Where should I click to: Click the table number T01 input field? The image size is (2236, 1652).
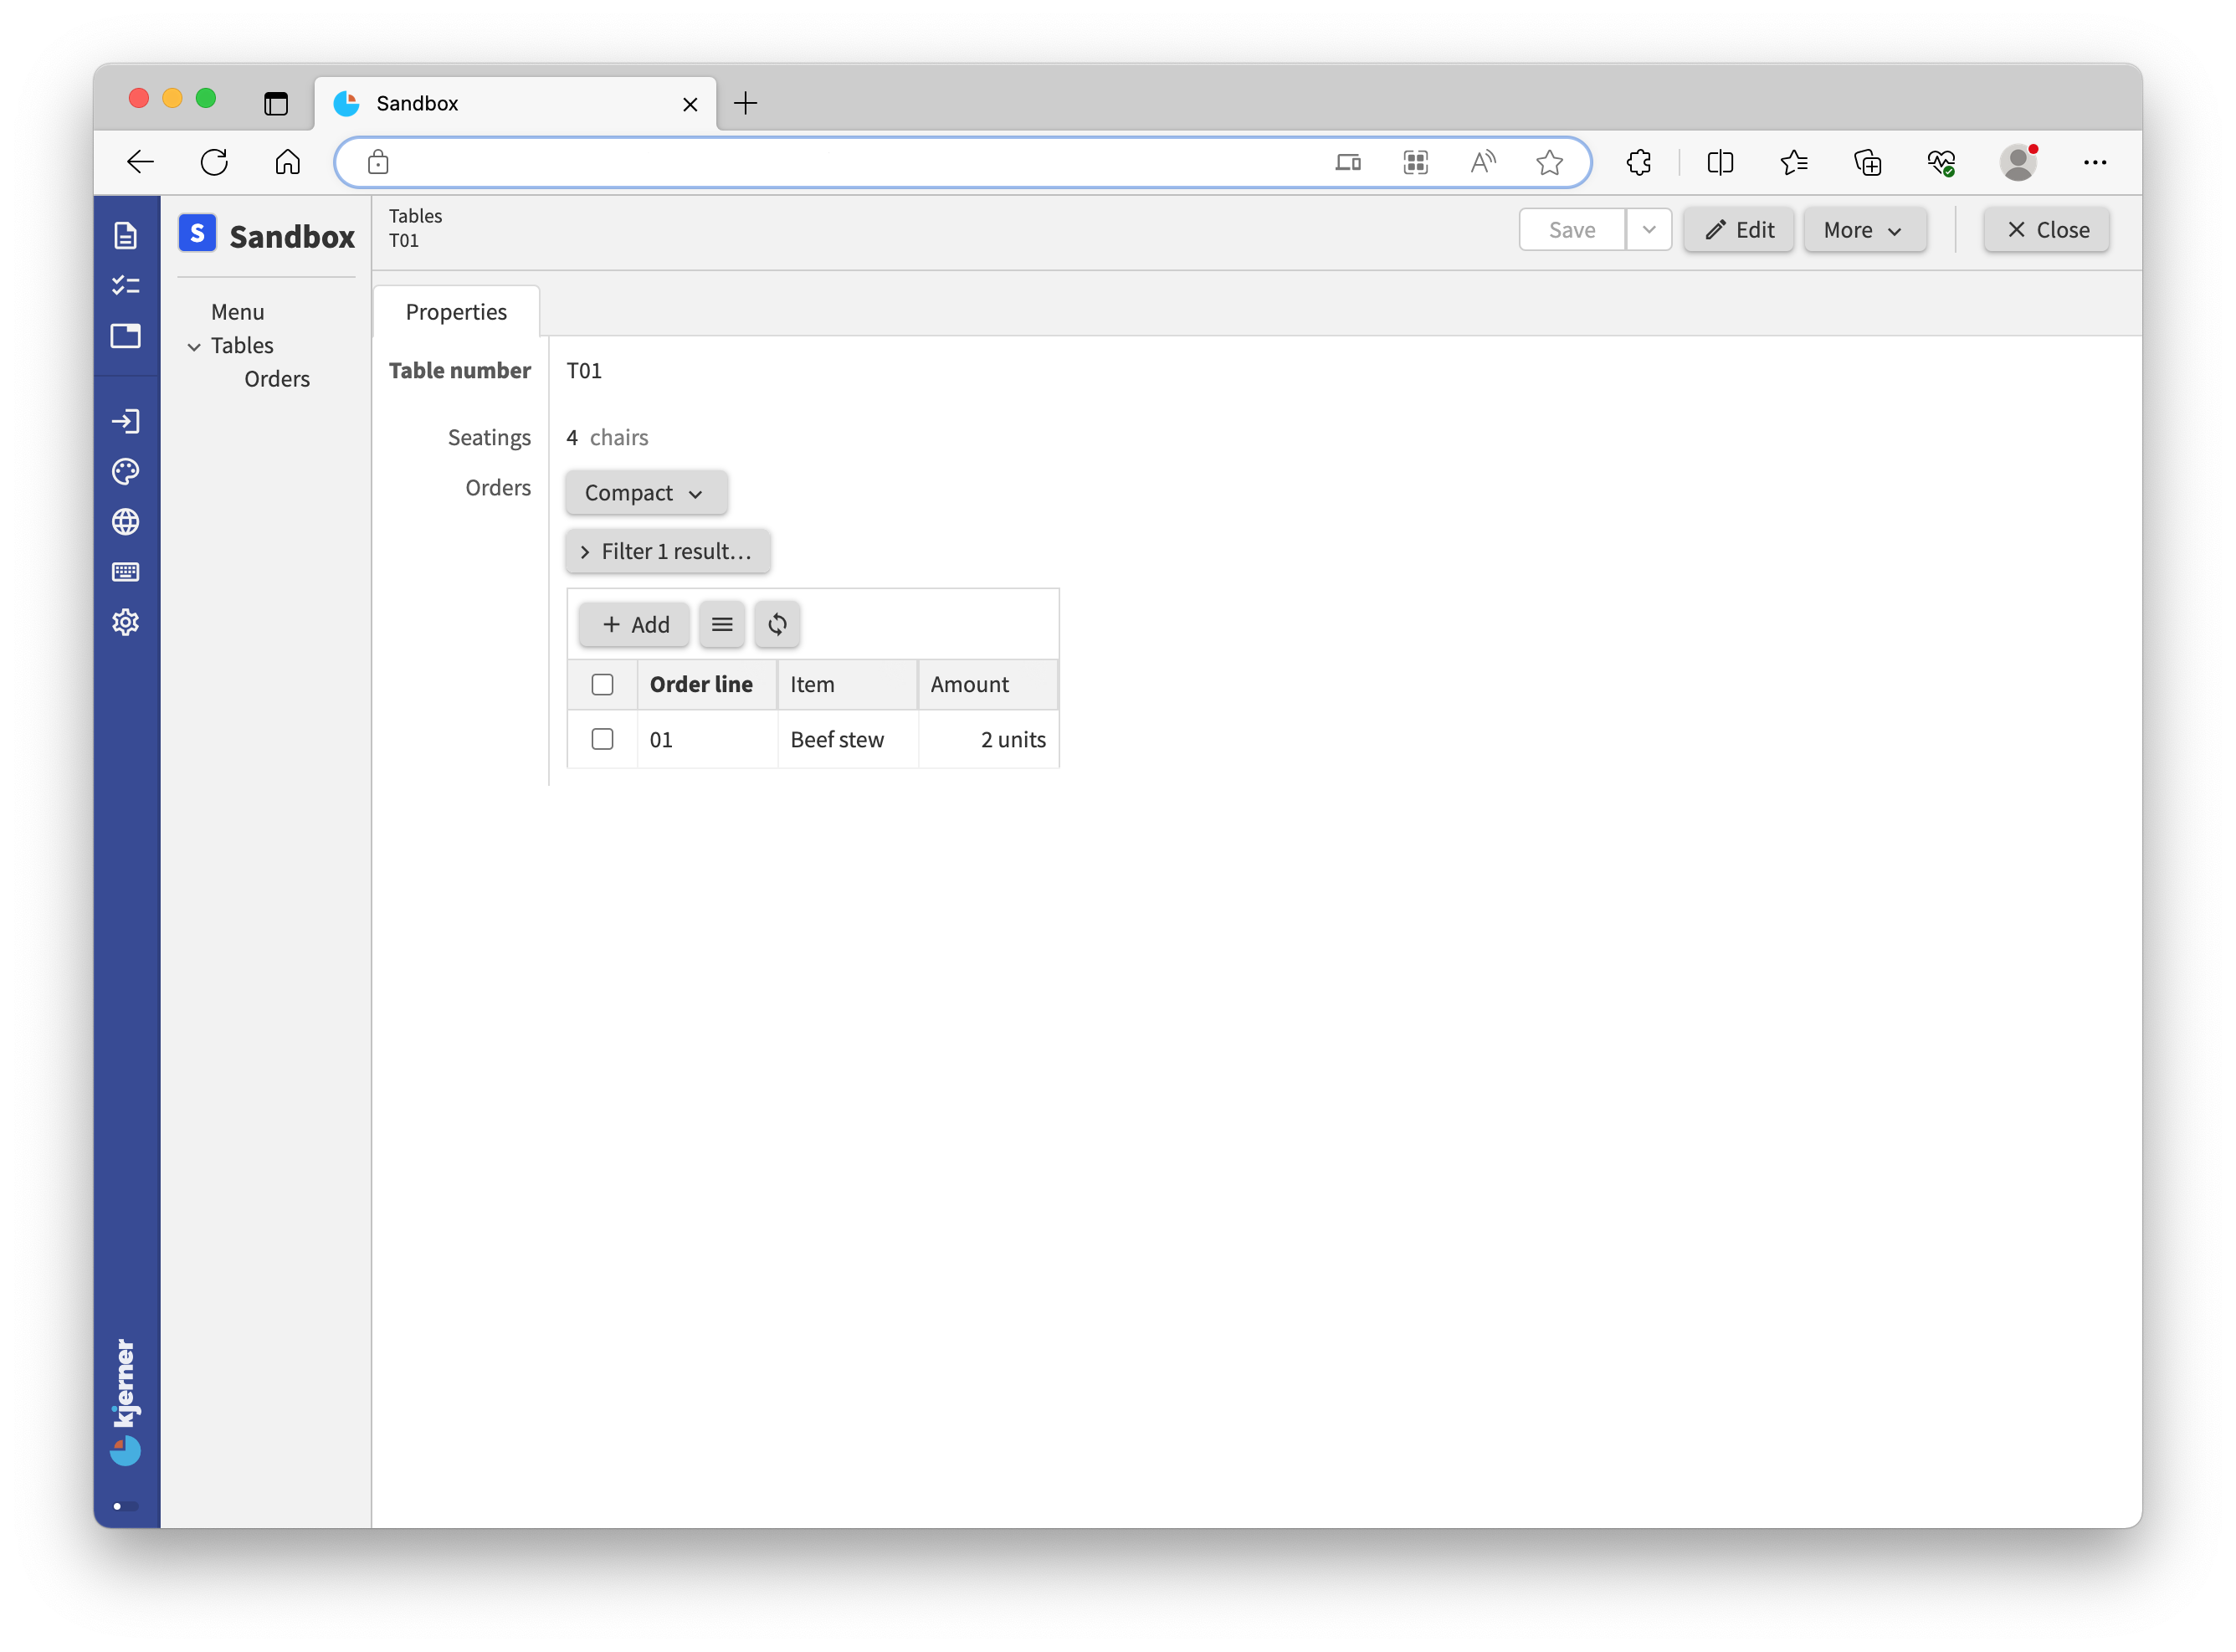583,370
